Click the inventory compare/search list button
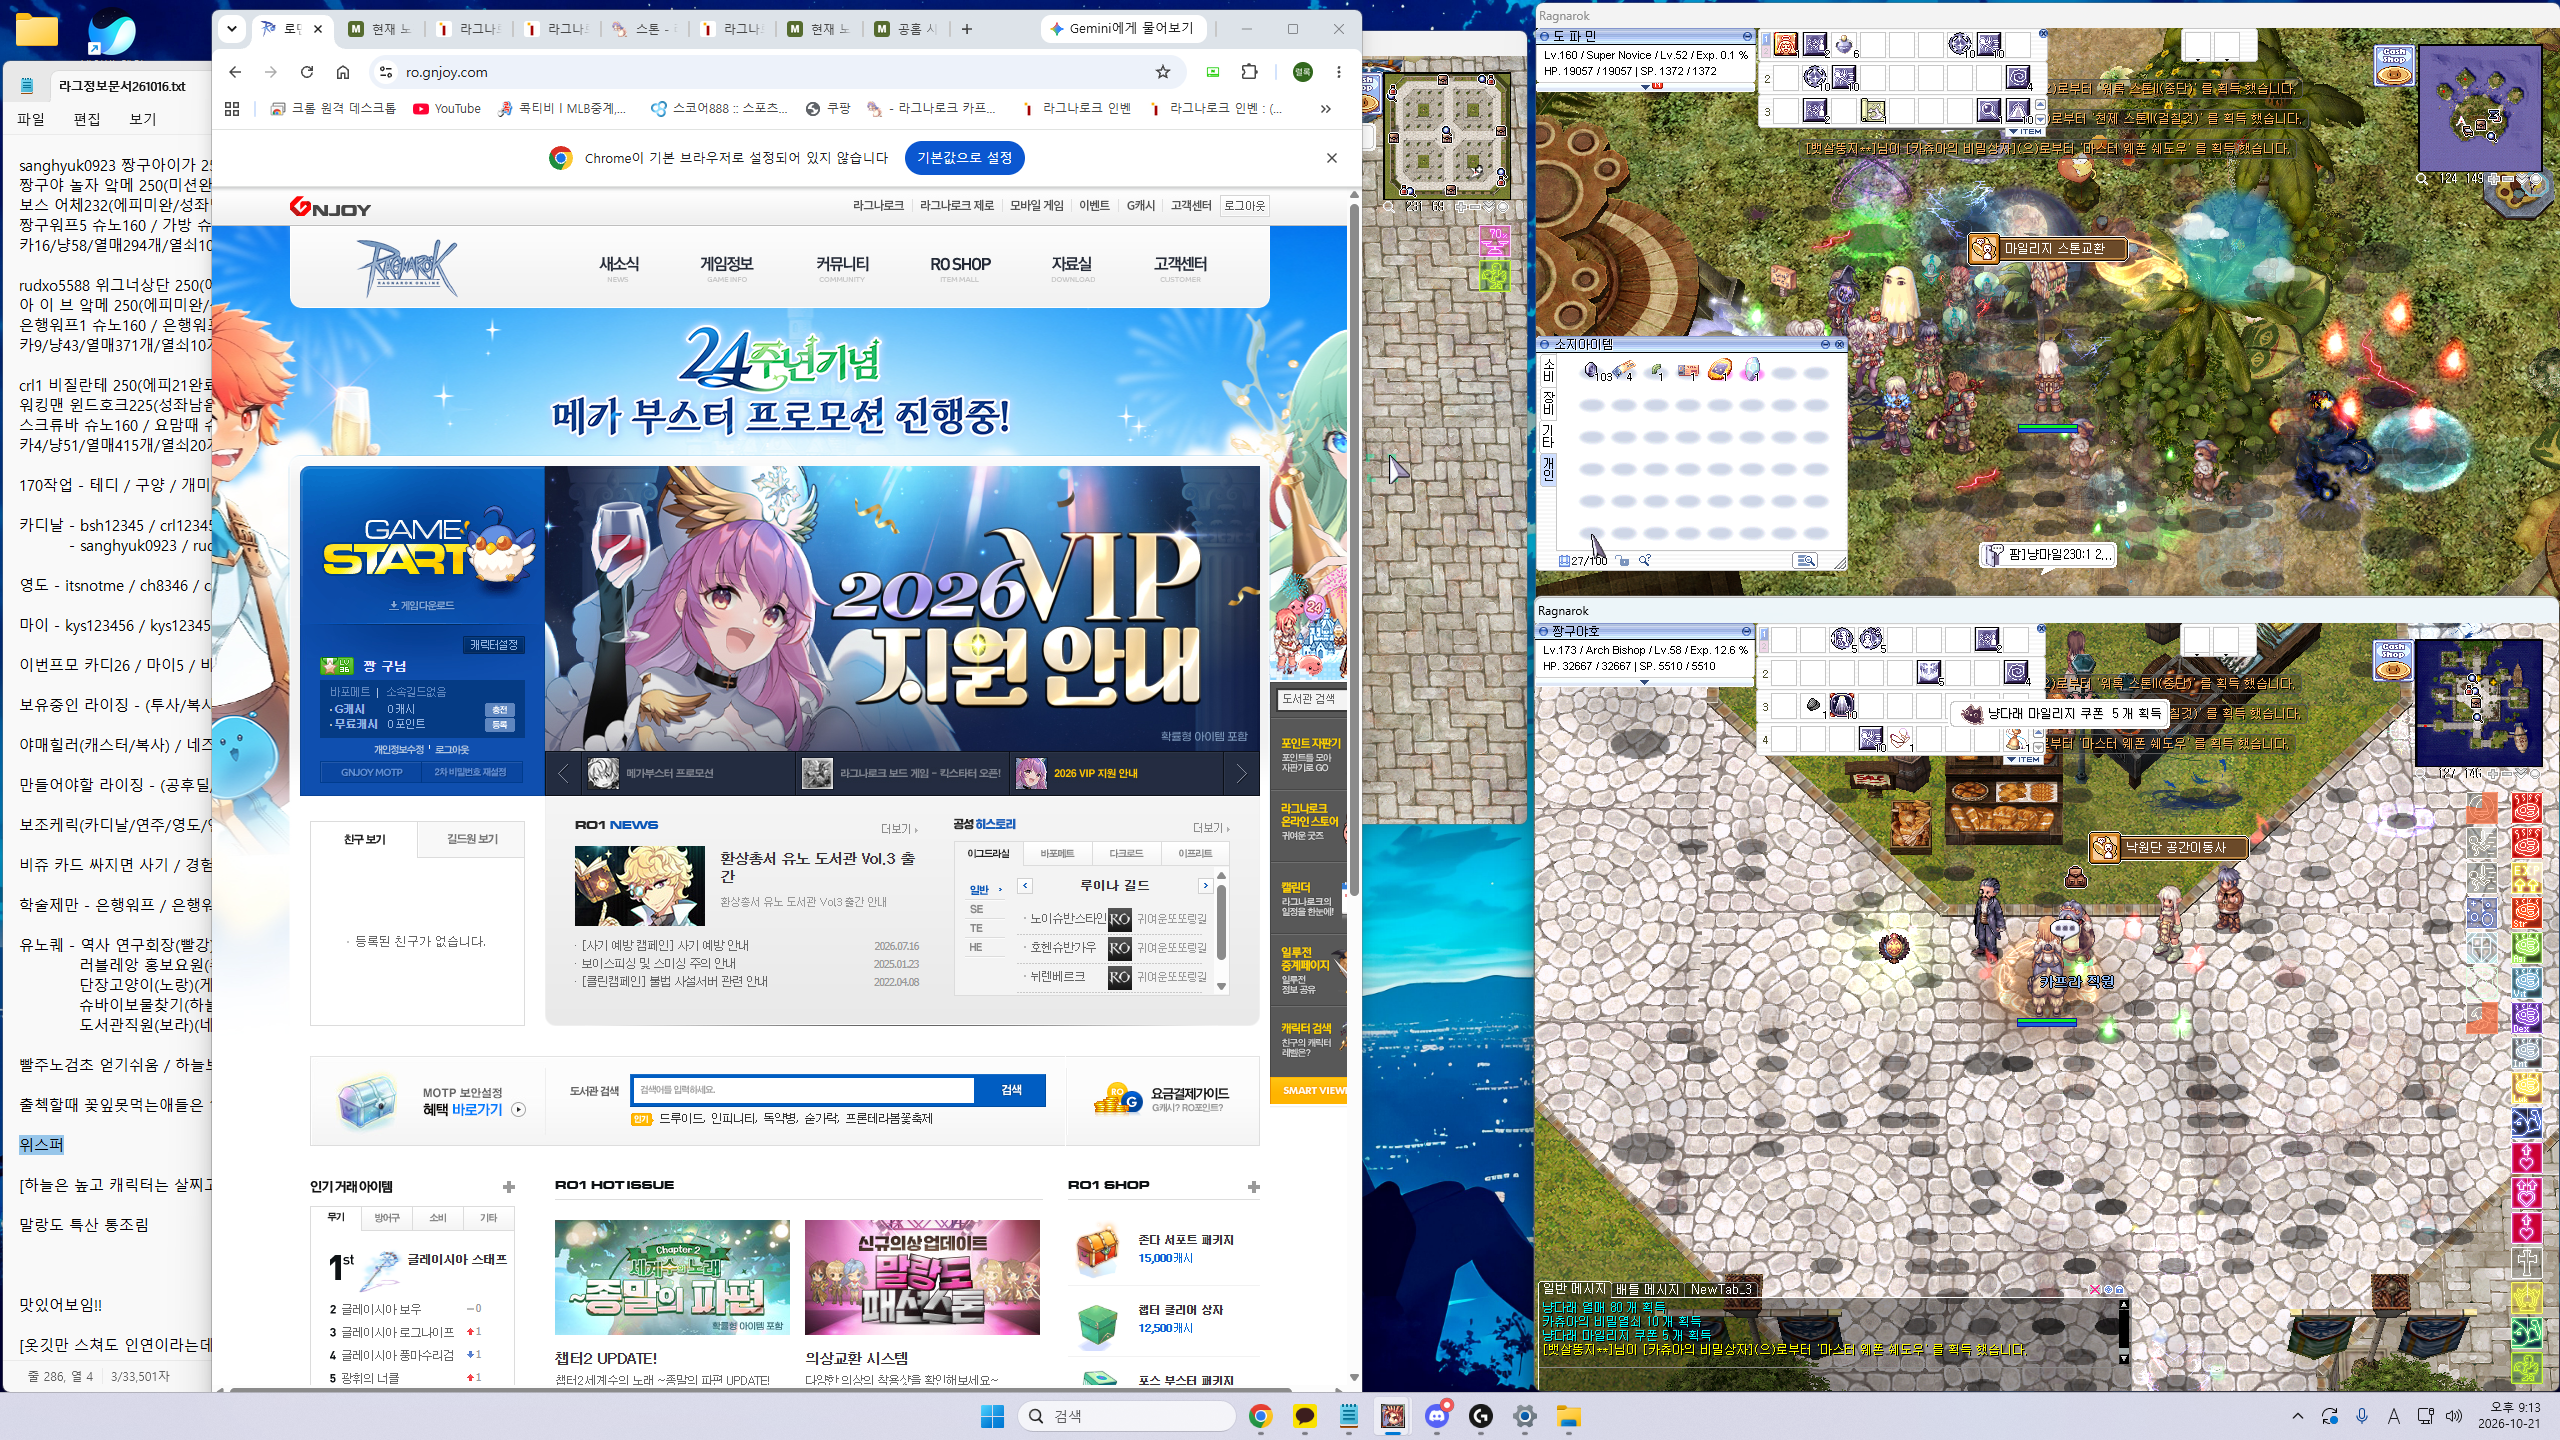This screenshot has height=1440, width=2560. pyautogui.click(x=1806, y=561)
